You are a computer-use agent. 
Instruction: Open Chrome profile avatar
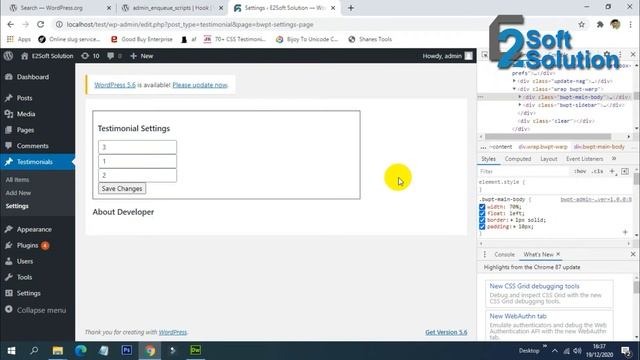[616, 24]
